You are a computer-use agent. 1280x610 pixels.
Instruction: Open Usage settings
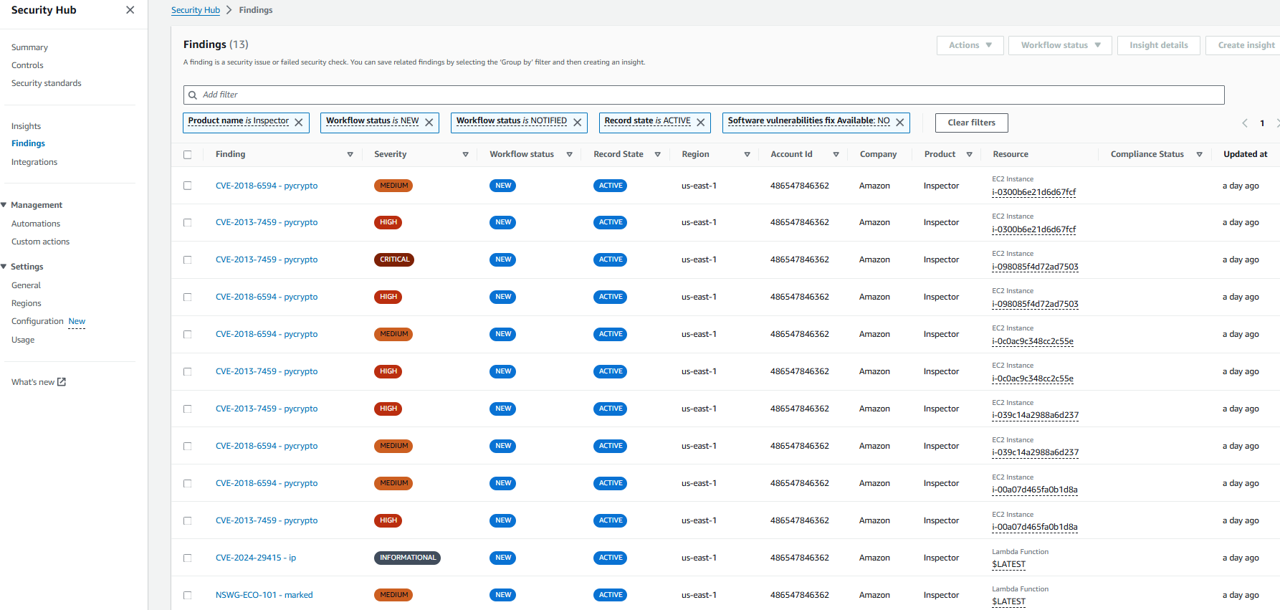click(23, 340)
